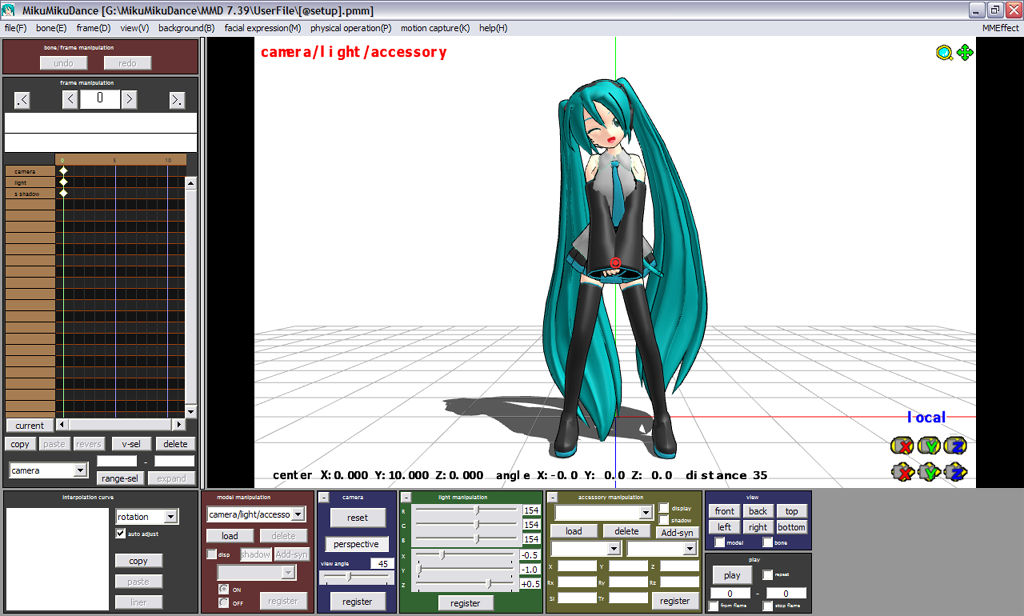Viewport: 1024px width, 616px height.
Task: Click the camera reset button
Action: [x=357, y=517]
